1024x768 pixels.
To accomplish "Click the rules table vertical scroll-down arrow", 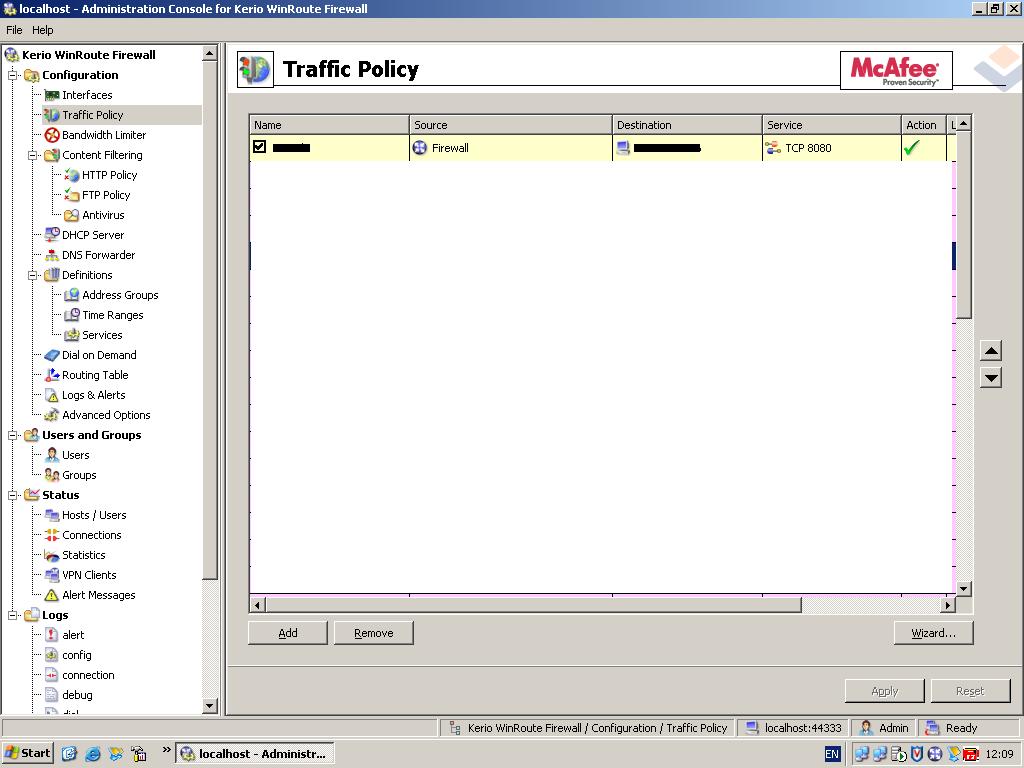I will pyautogui.click(x=963, y=588).
